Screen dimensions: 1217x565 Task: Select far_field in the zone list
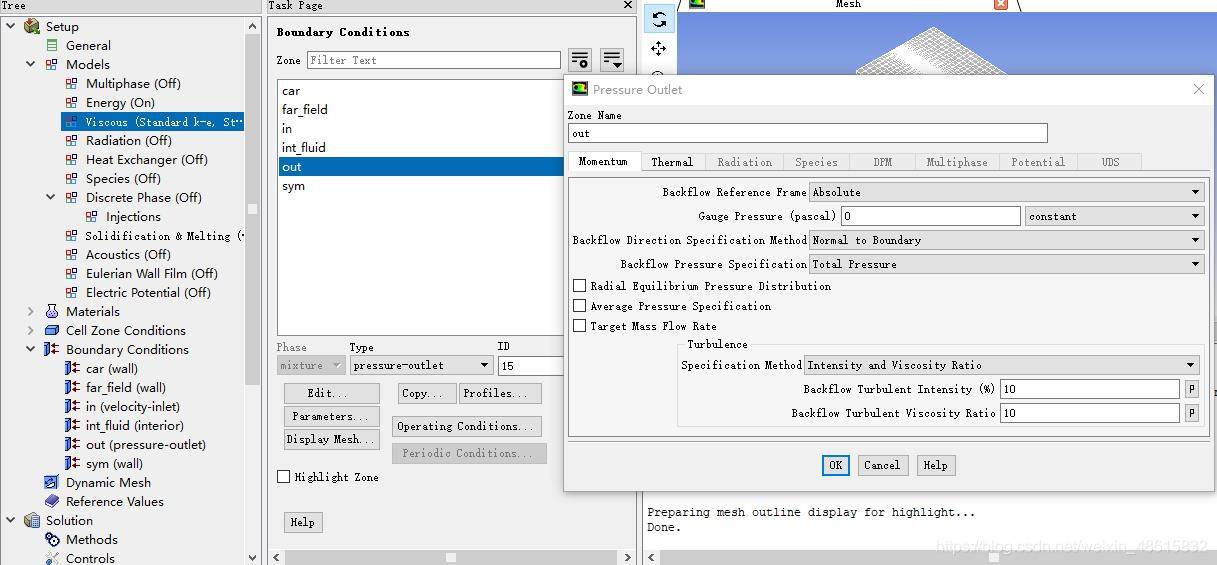pos(421,109)
